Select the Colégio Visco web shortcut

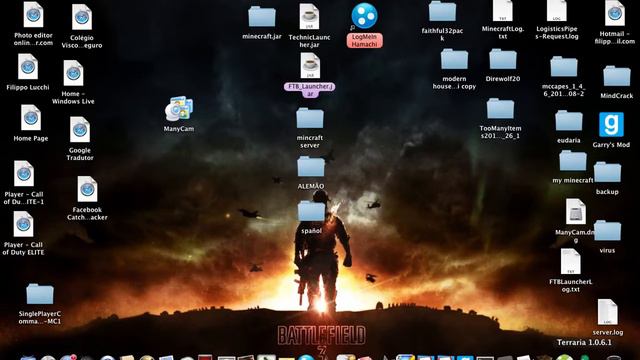(82, 17)
